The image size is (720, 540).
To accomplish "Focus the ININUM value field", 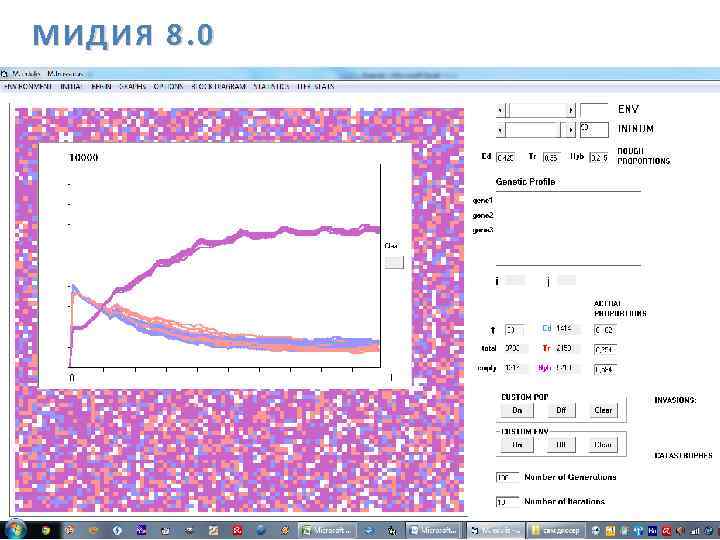I will (594, 129).
